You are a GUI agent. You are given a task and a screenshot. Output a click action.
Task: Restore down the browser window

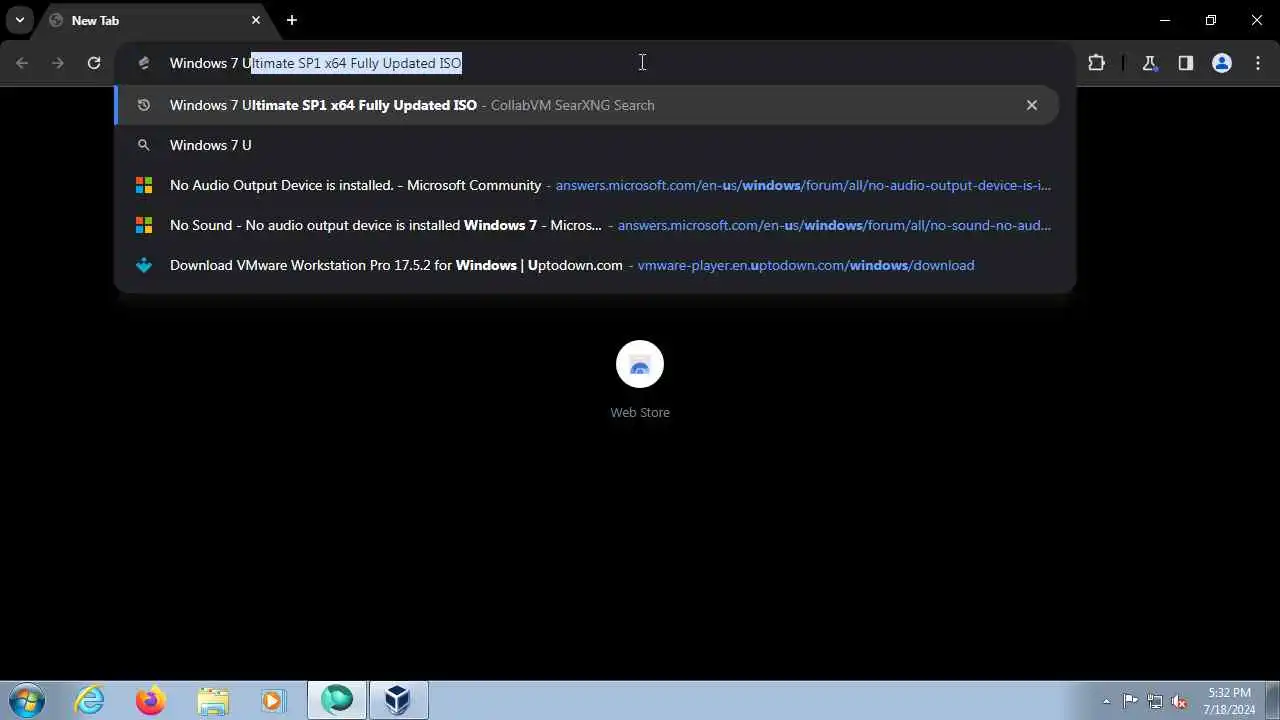[x=1210, y=20]
